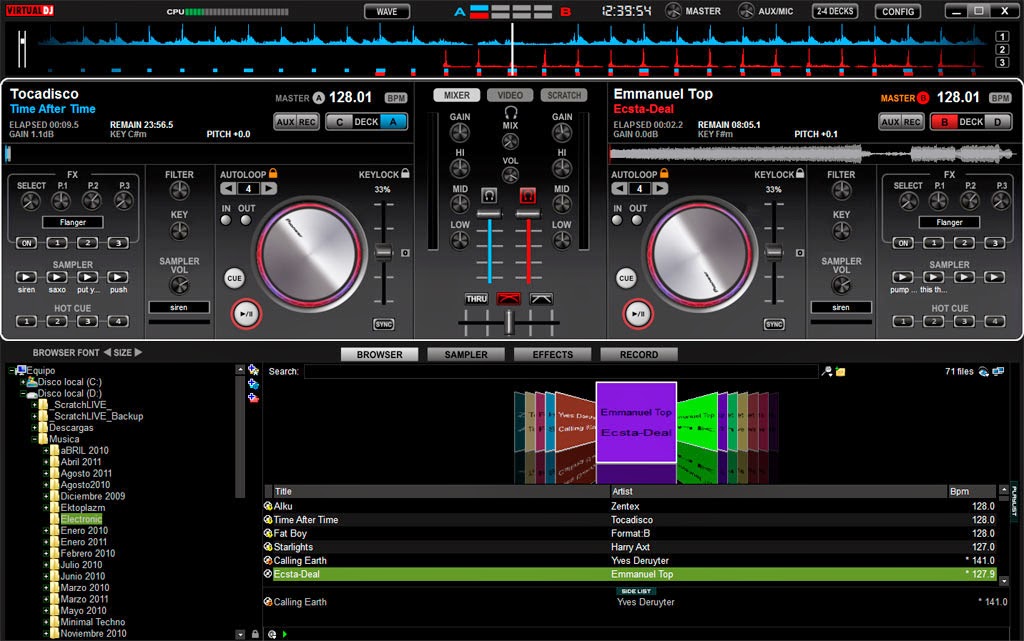
Task: Click the left deck pitch slider handle
Action: click(x=383, y=253)
